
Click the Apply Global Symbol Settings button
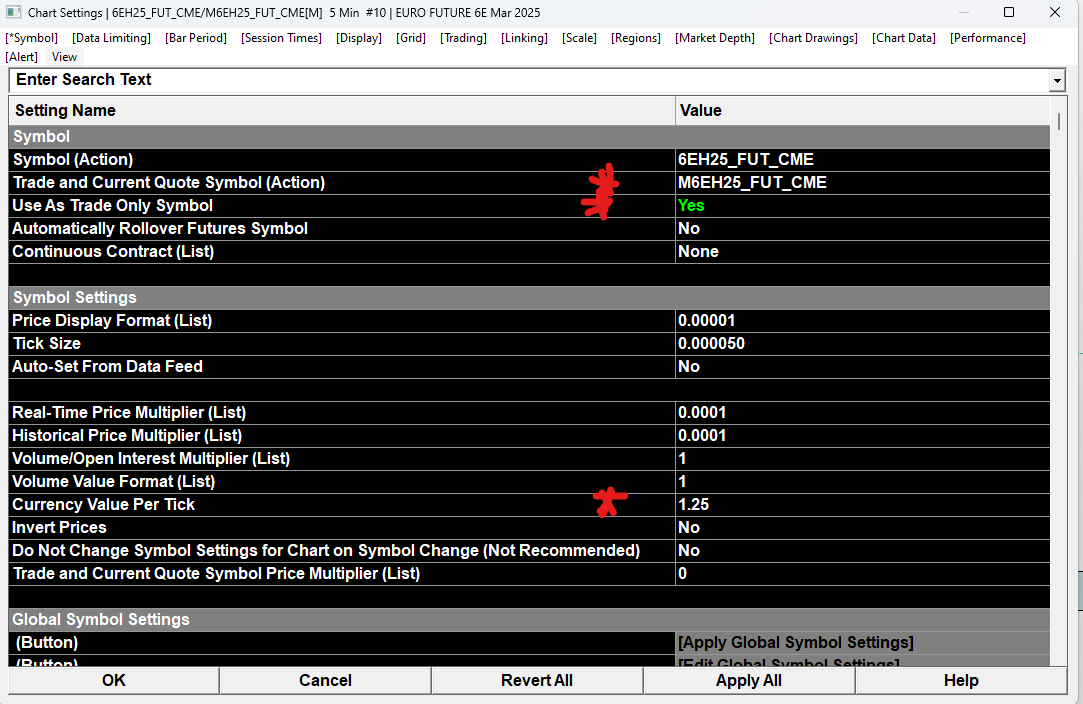[862, 643]
